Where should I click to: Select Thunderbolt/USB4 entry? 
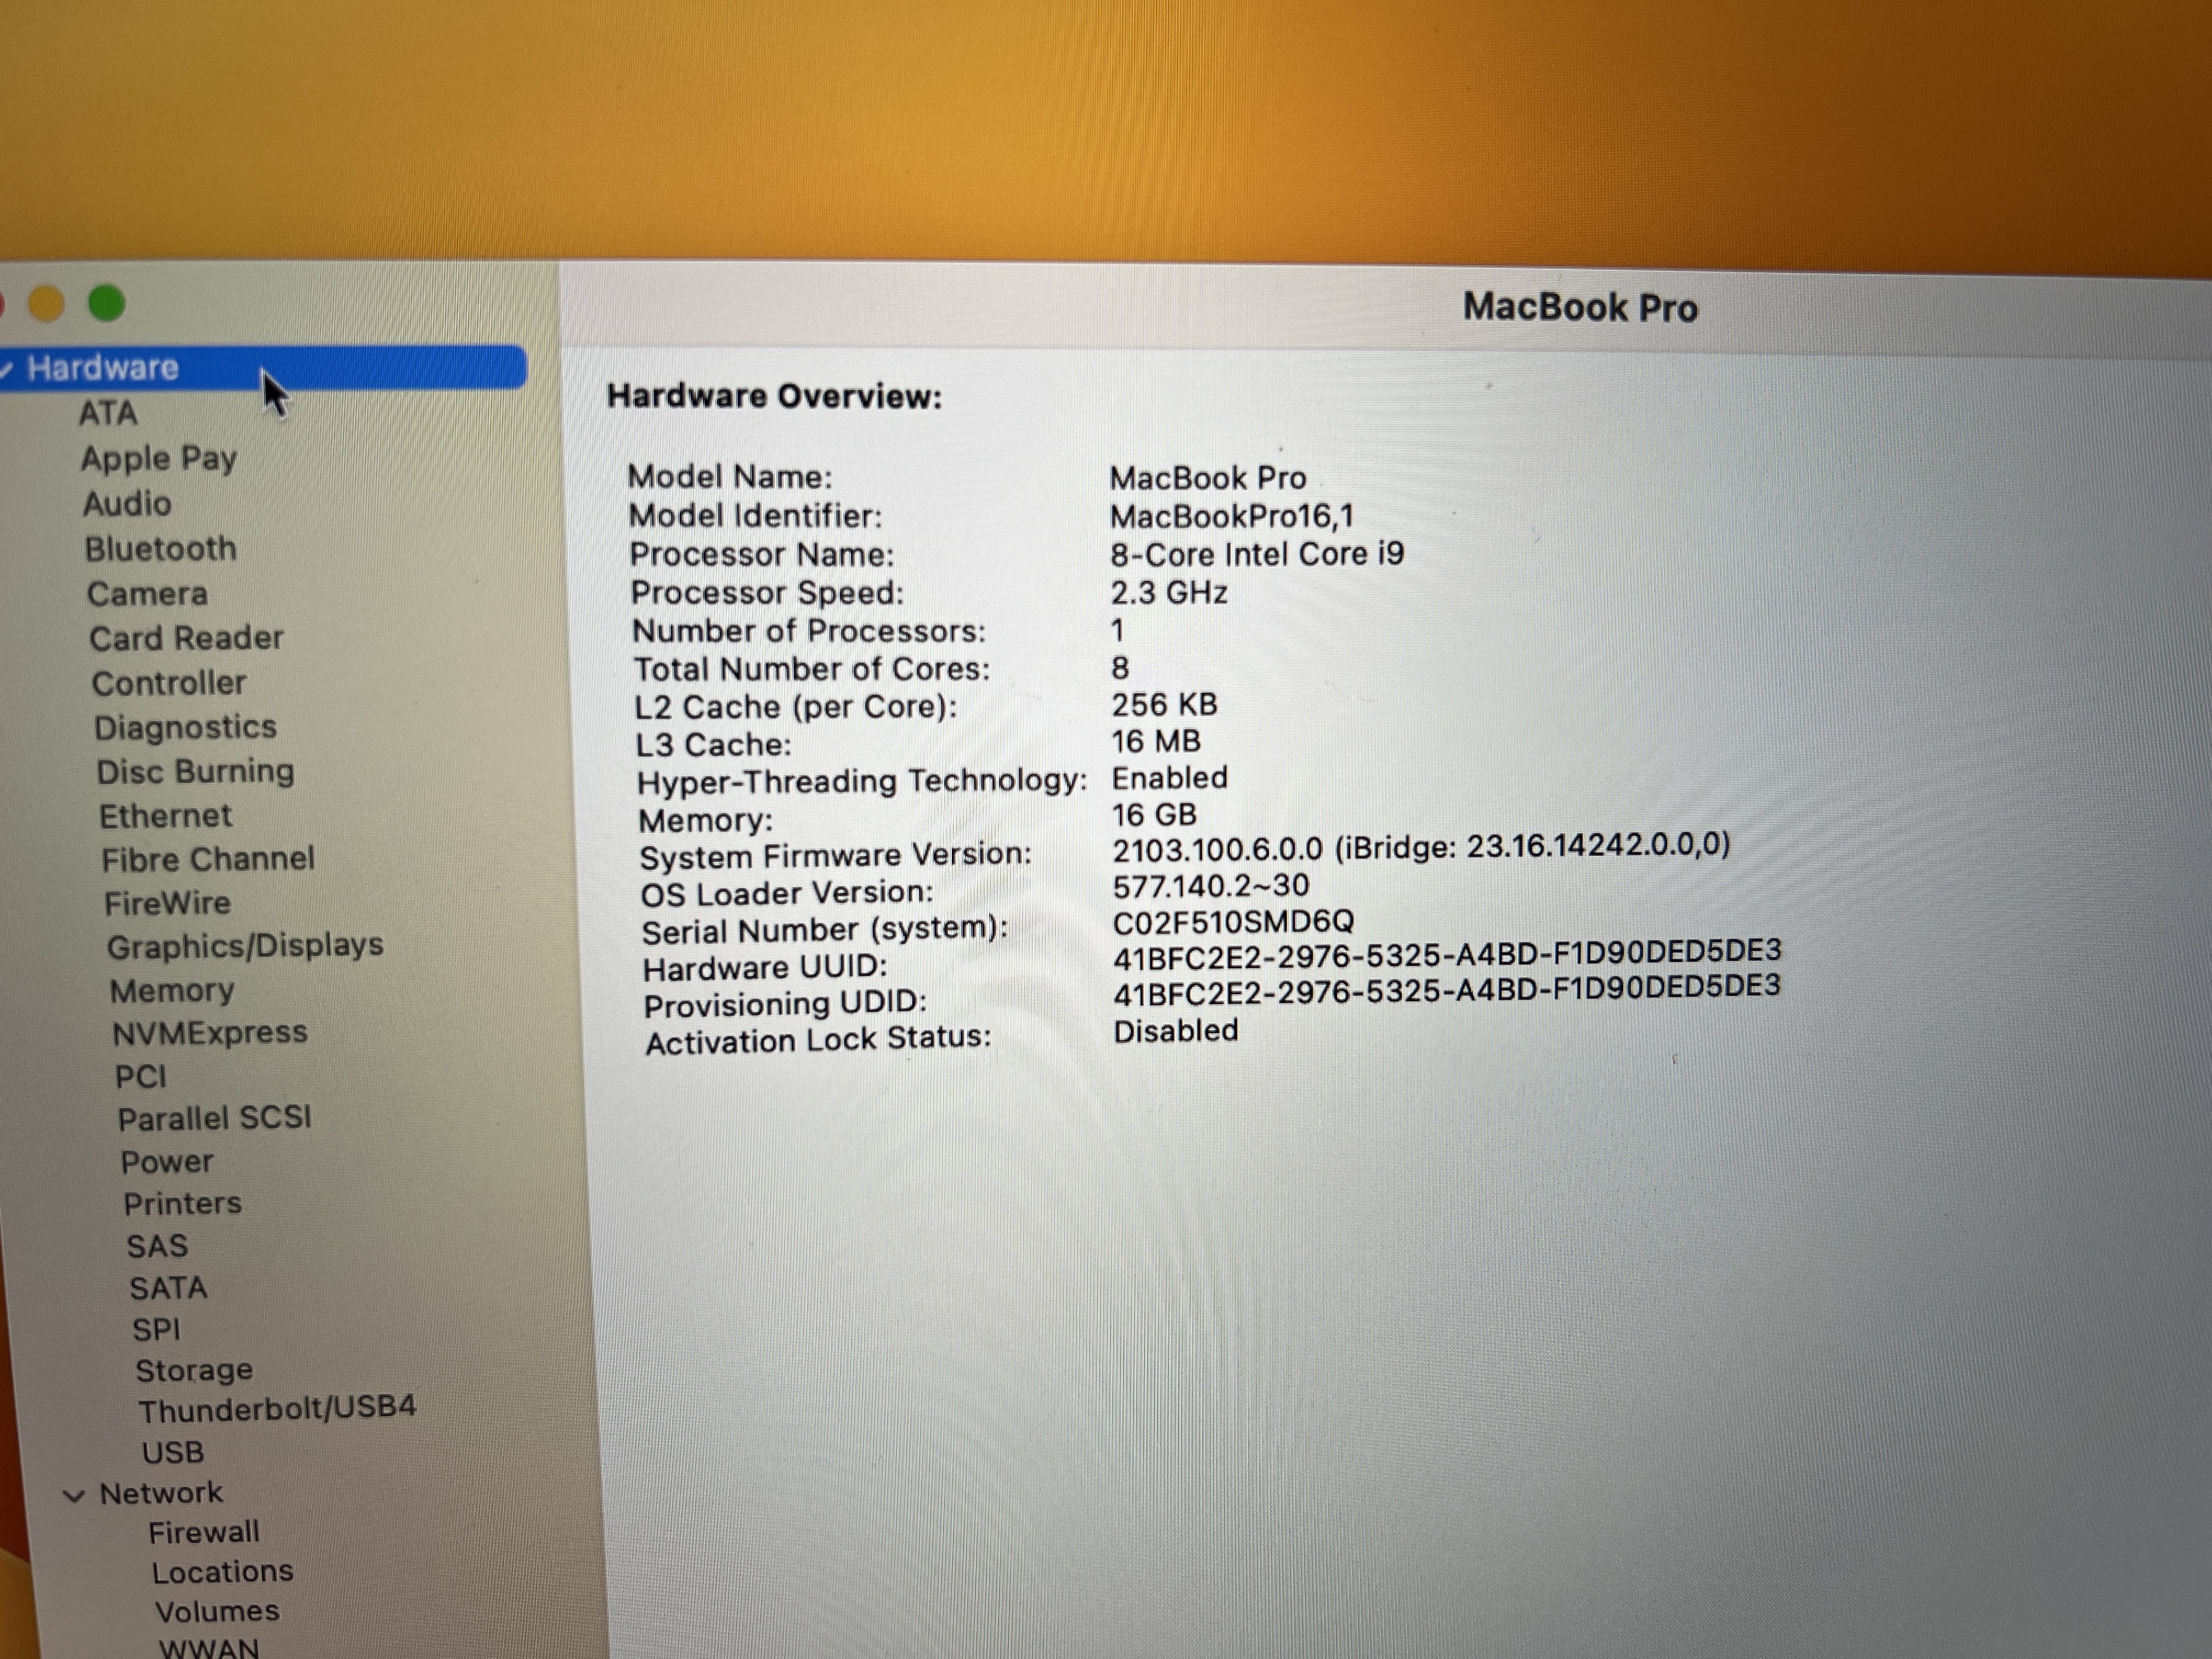point(277,1409)
